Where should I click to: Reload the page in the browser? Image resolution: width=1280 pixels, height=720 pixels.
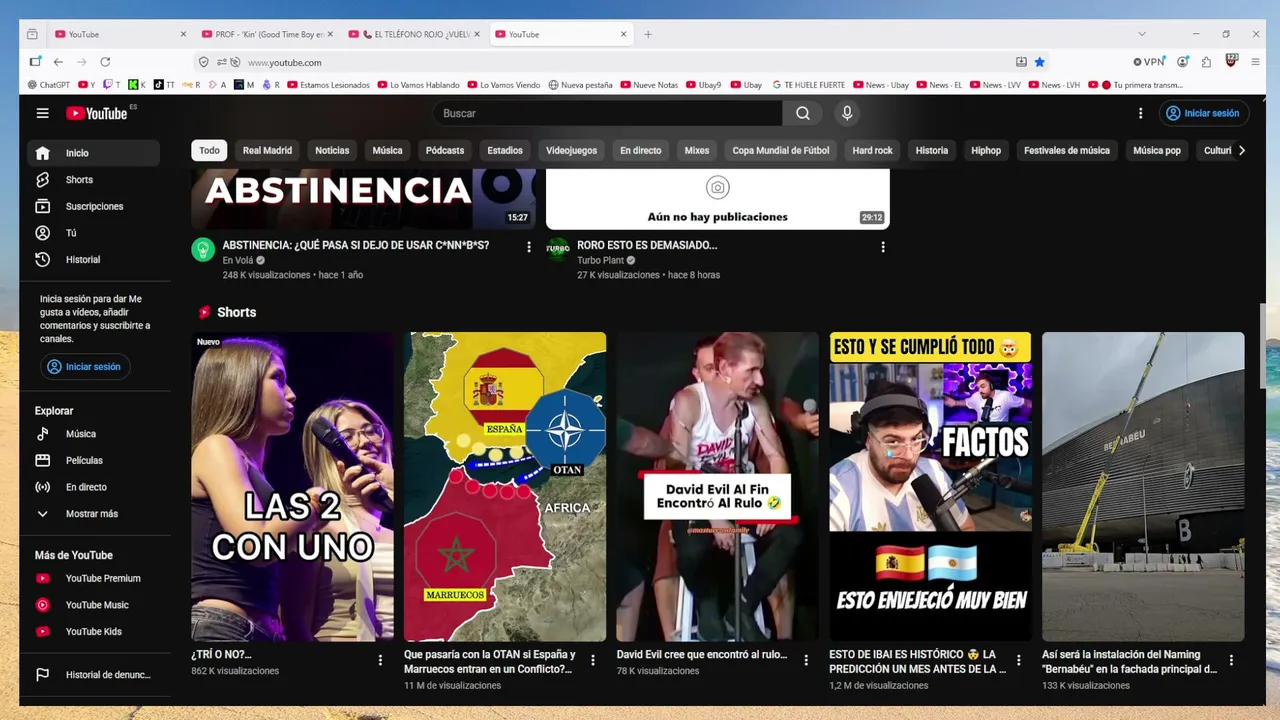click(x=105, y=62)
